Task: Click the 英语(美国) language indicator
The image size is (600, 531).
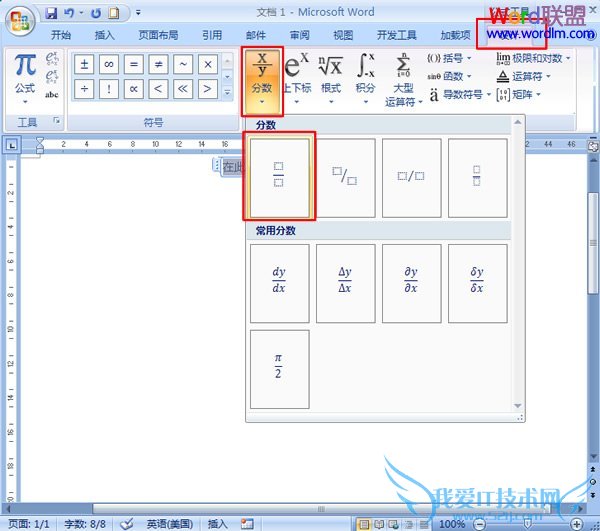Action: click(x=170, y=524)
